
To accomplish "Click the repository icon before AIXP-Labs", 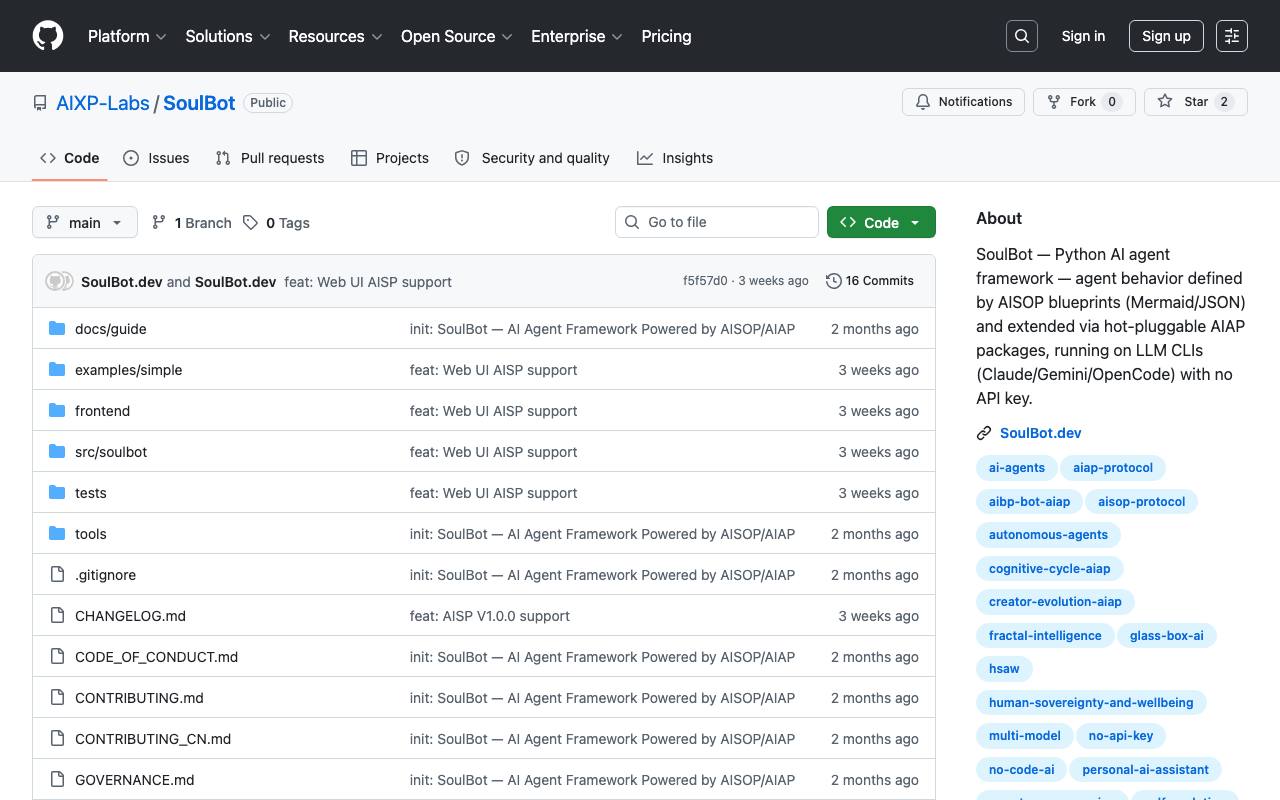I will tap(40, 103).
